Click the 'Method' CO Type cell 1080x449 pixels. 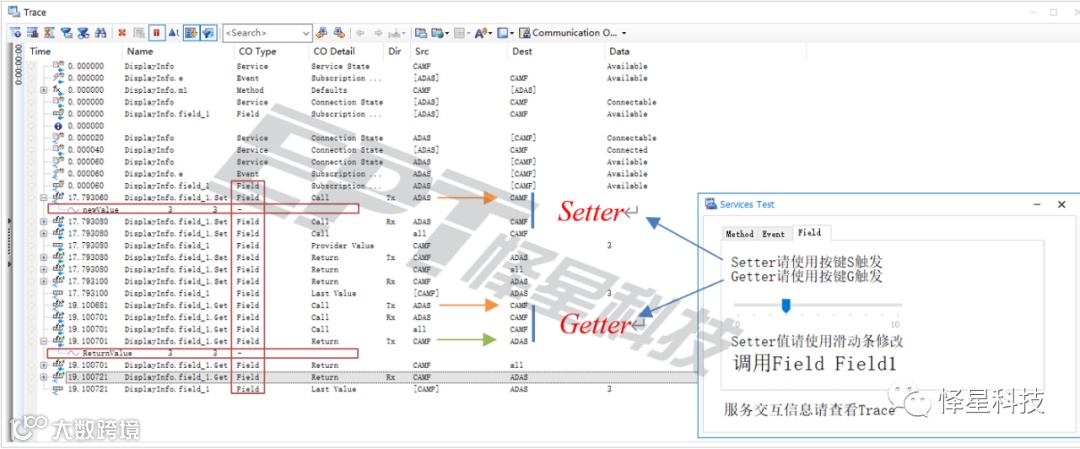point(250,90)
